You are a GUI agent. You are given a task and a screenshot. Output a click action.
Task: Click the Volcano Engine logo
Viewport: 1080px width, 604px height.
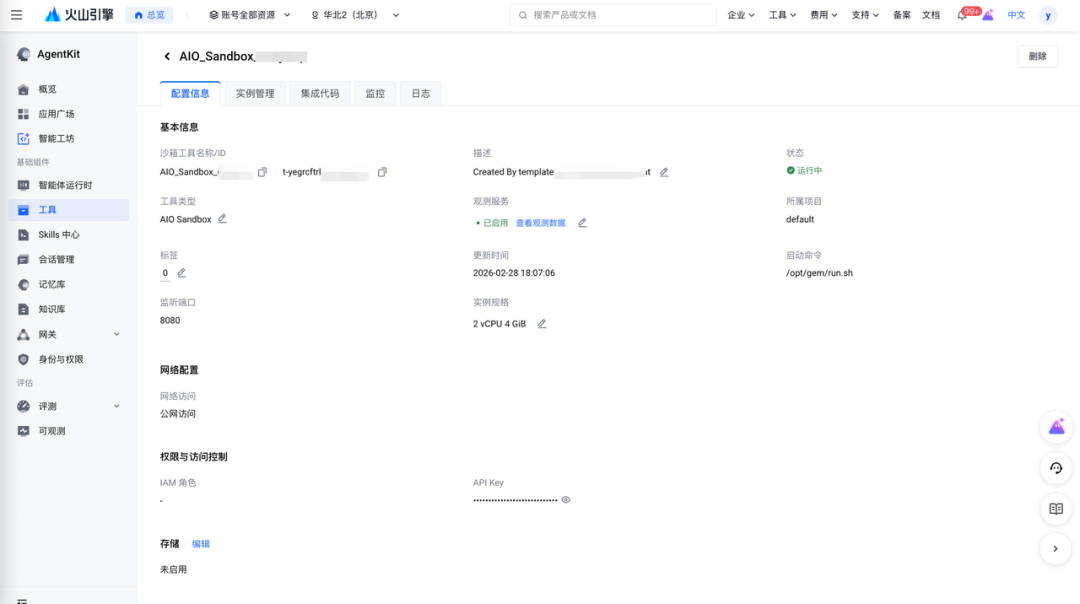[79, 14]
